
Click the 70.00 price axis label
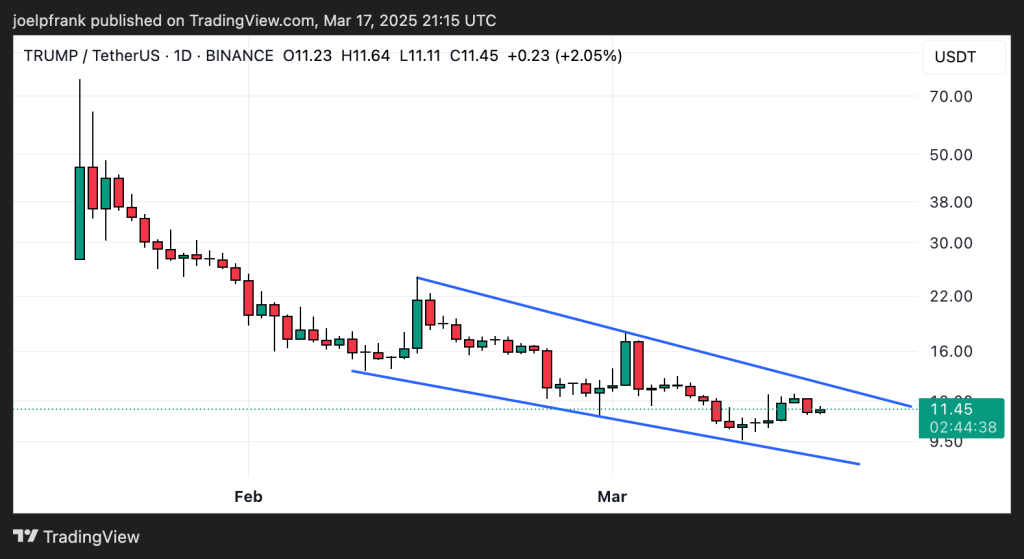coord(952,97)
